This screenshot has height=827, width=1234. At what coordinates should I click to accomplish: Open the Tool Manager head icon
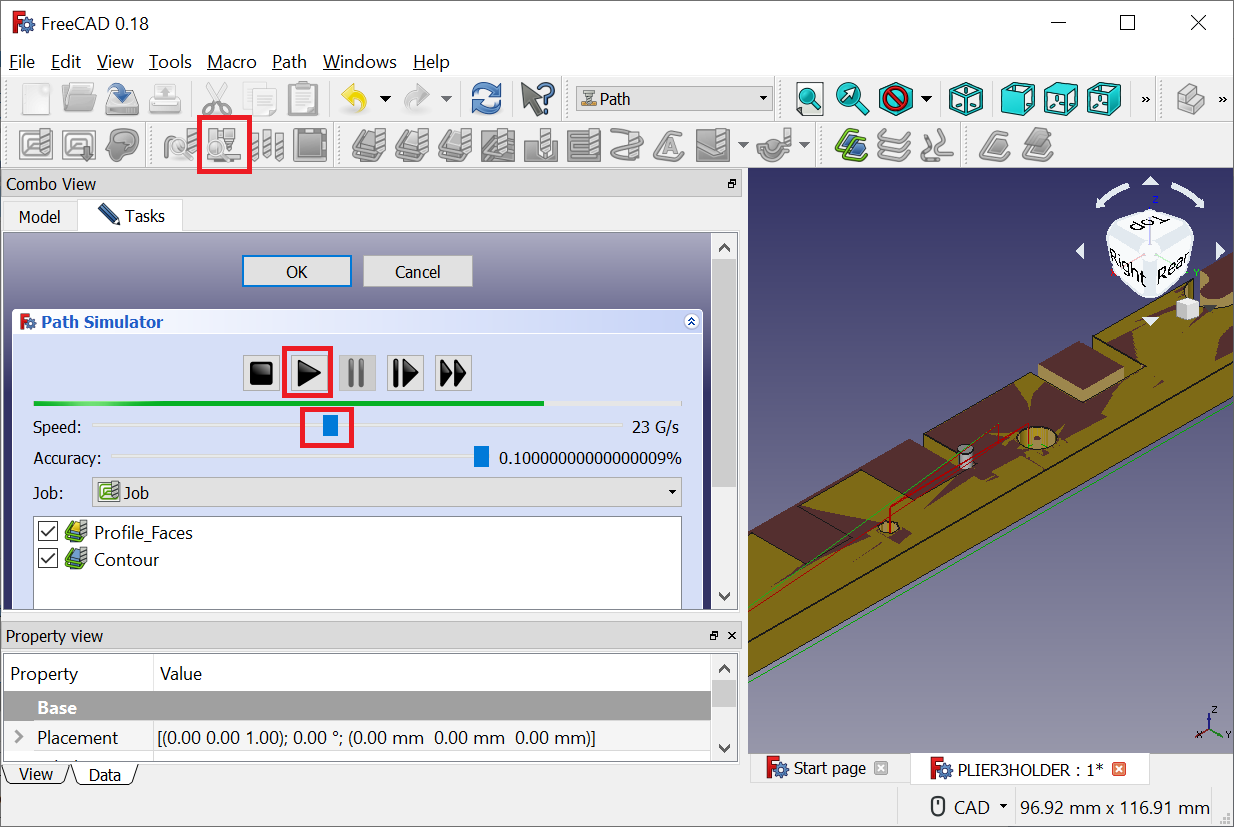[122, 146]
